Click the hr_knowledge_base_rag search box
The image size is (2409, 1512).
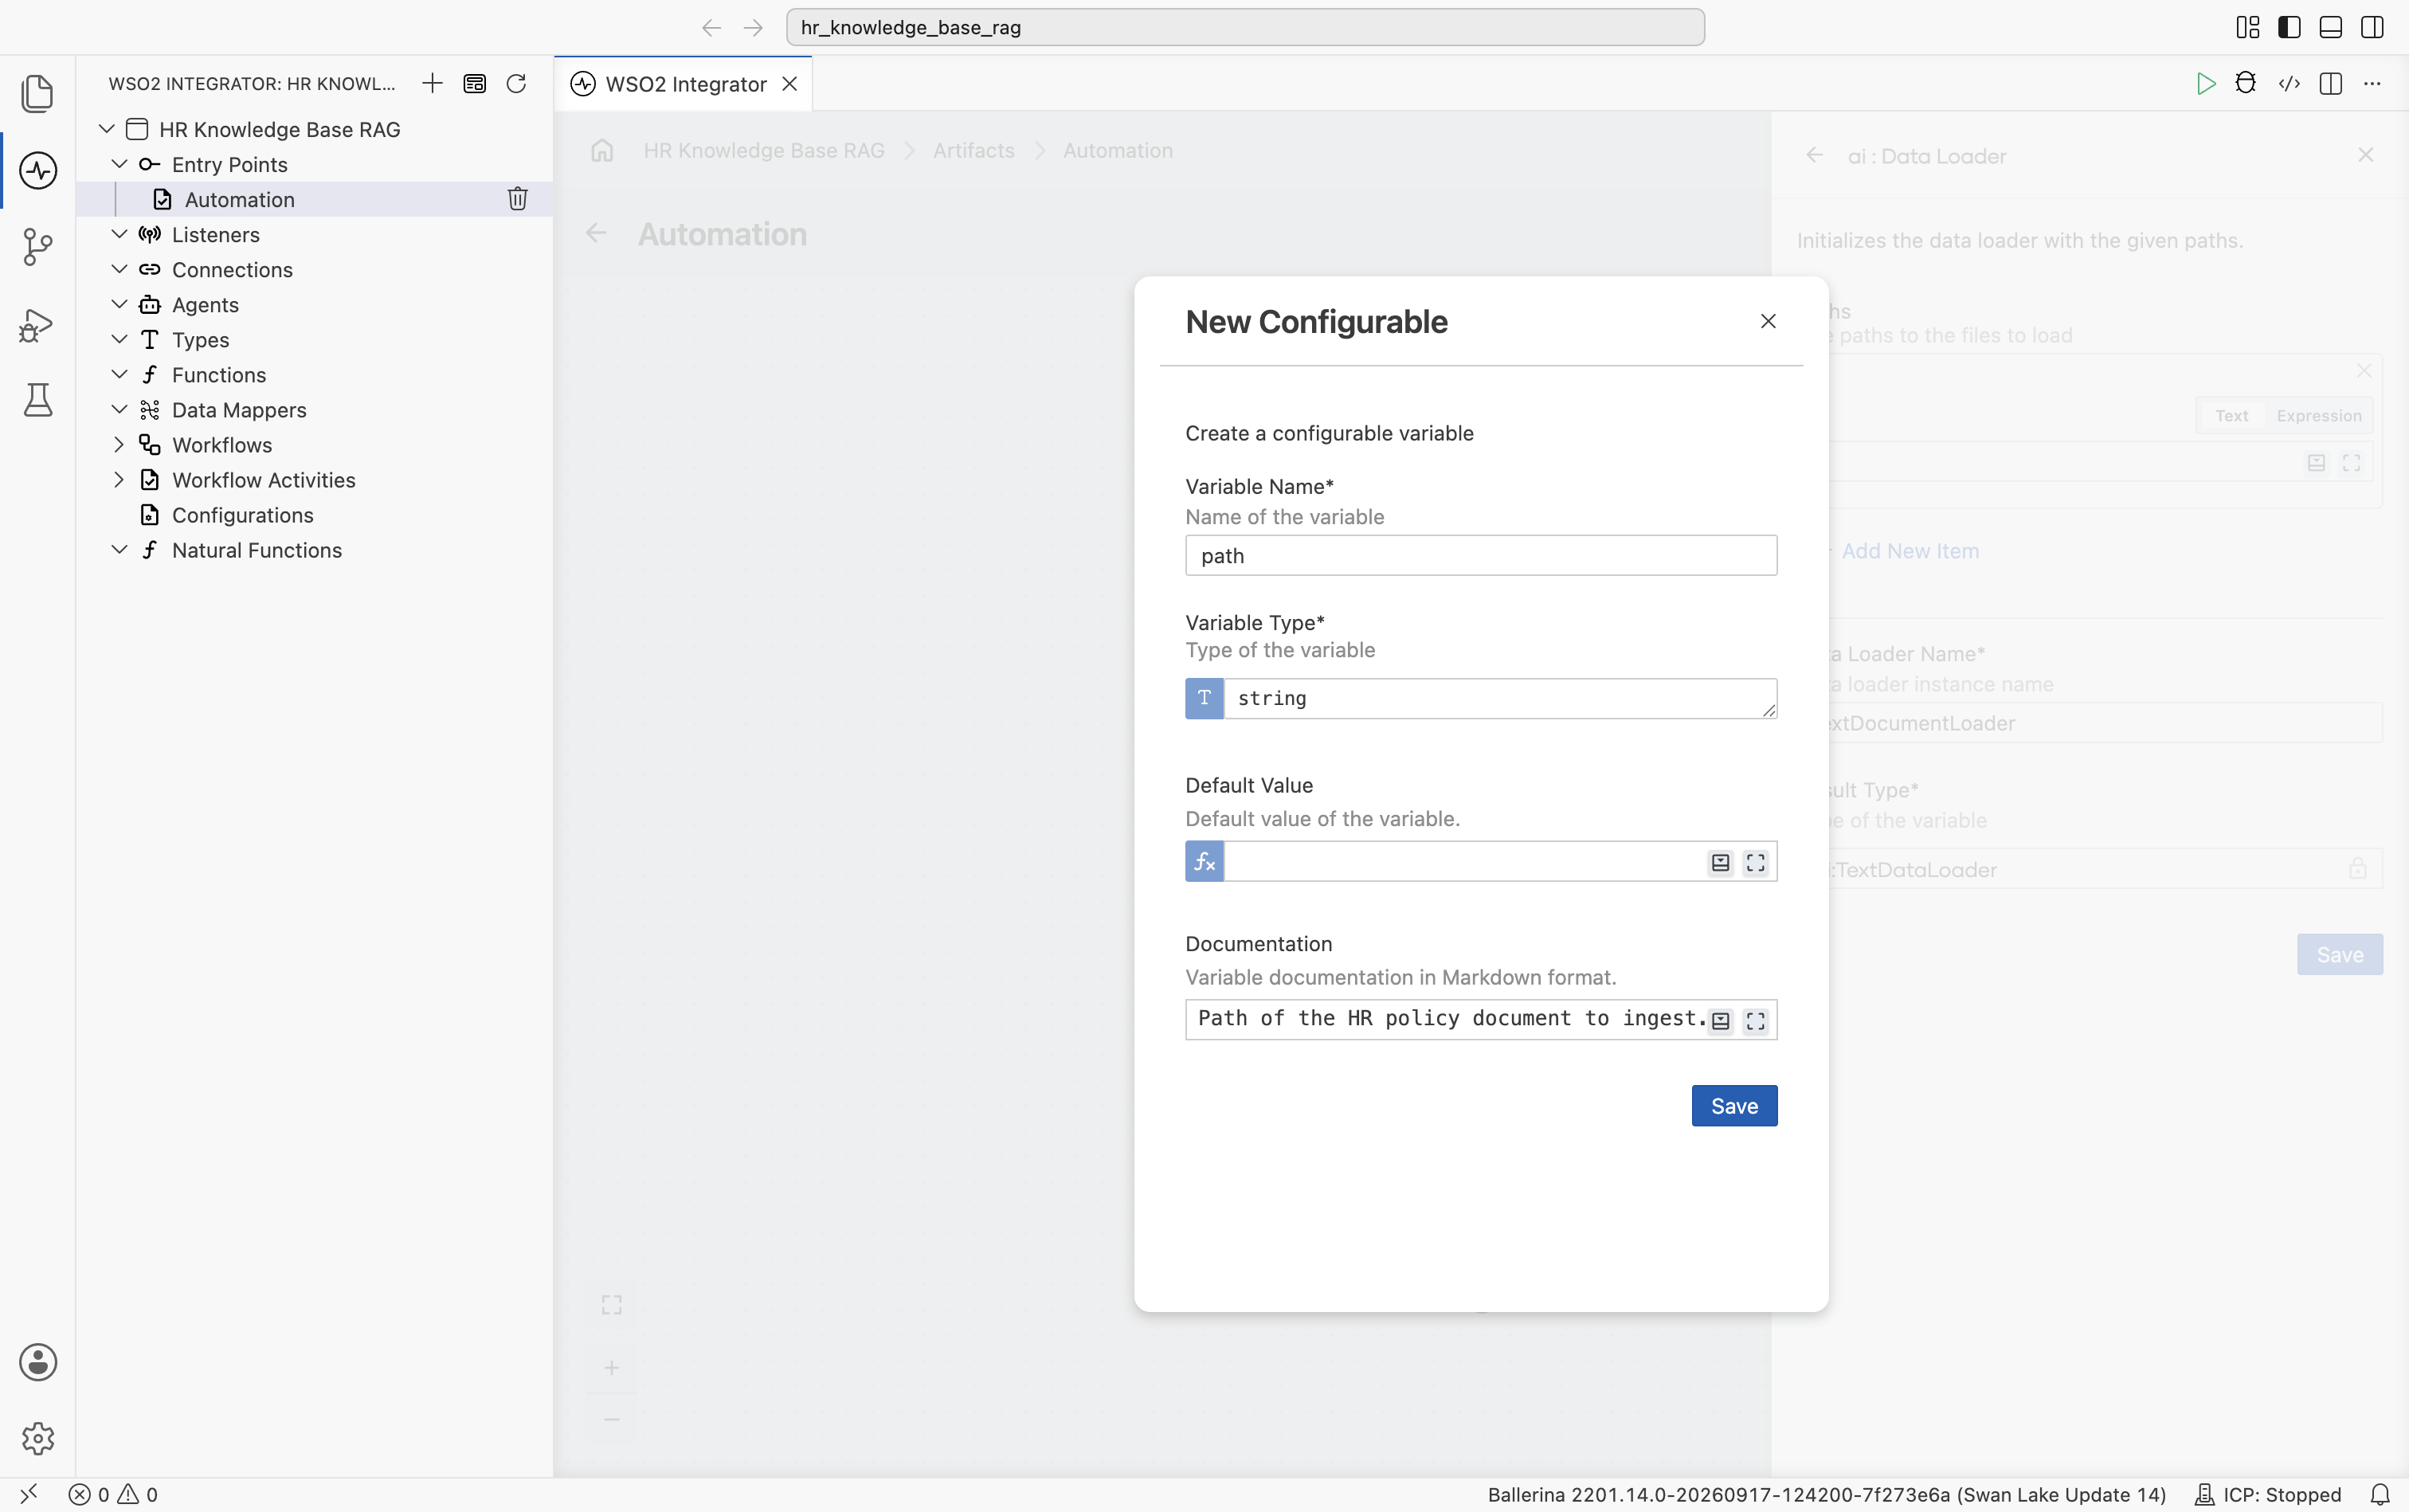click(1245, 27)
